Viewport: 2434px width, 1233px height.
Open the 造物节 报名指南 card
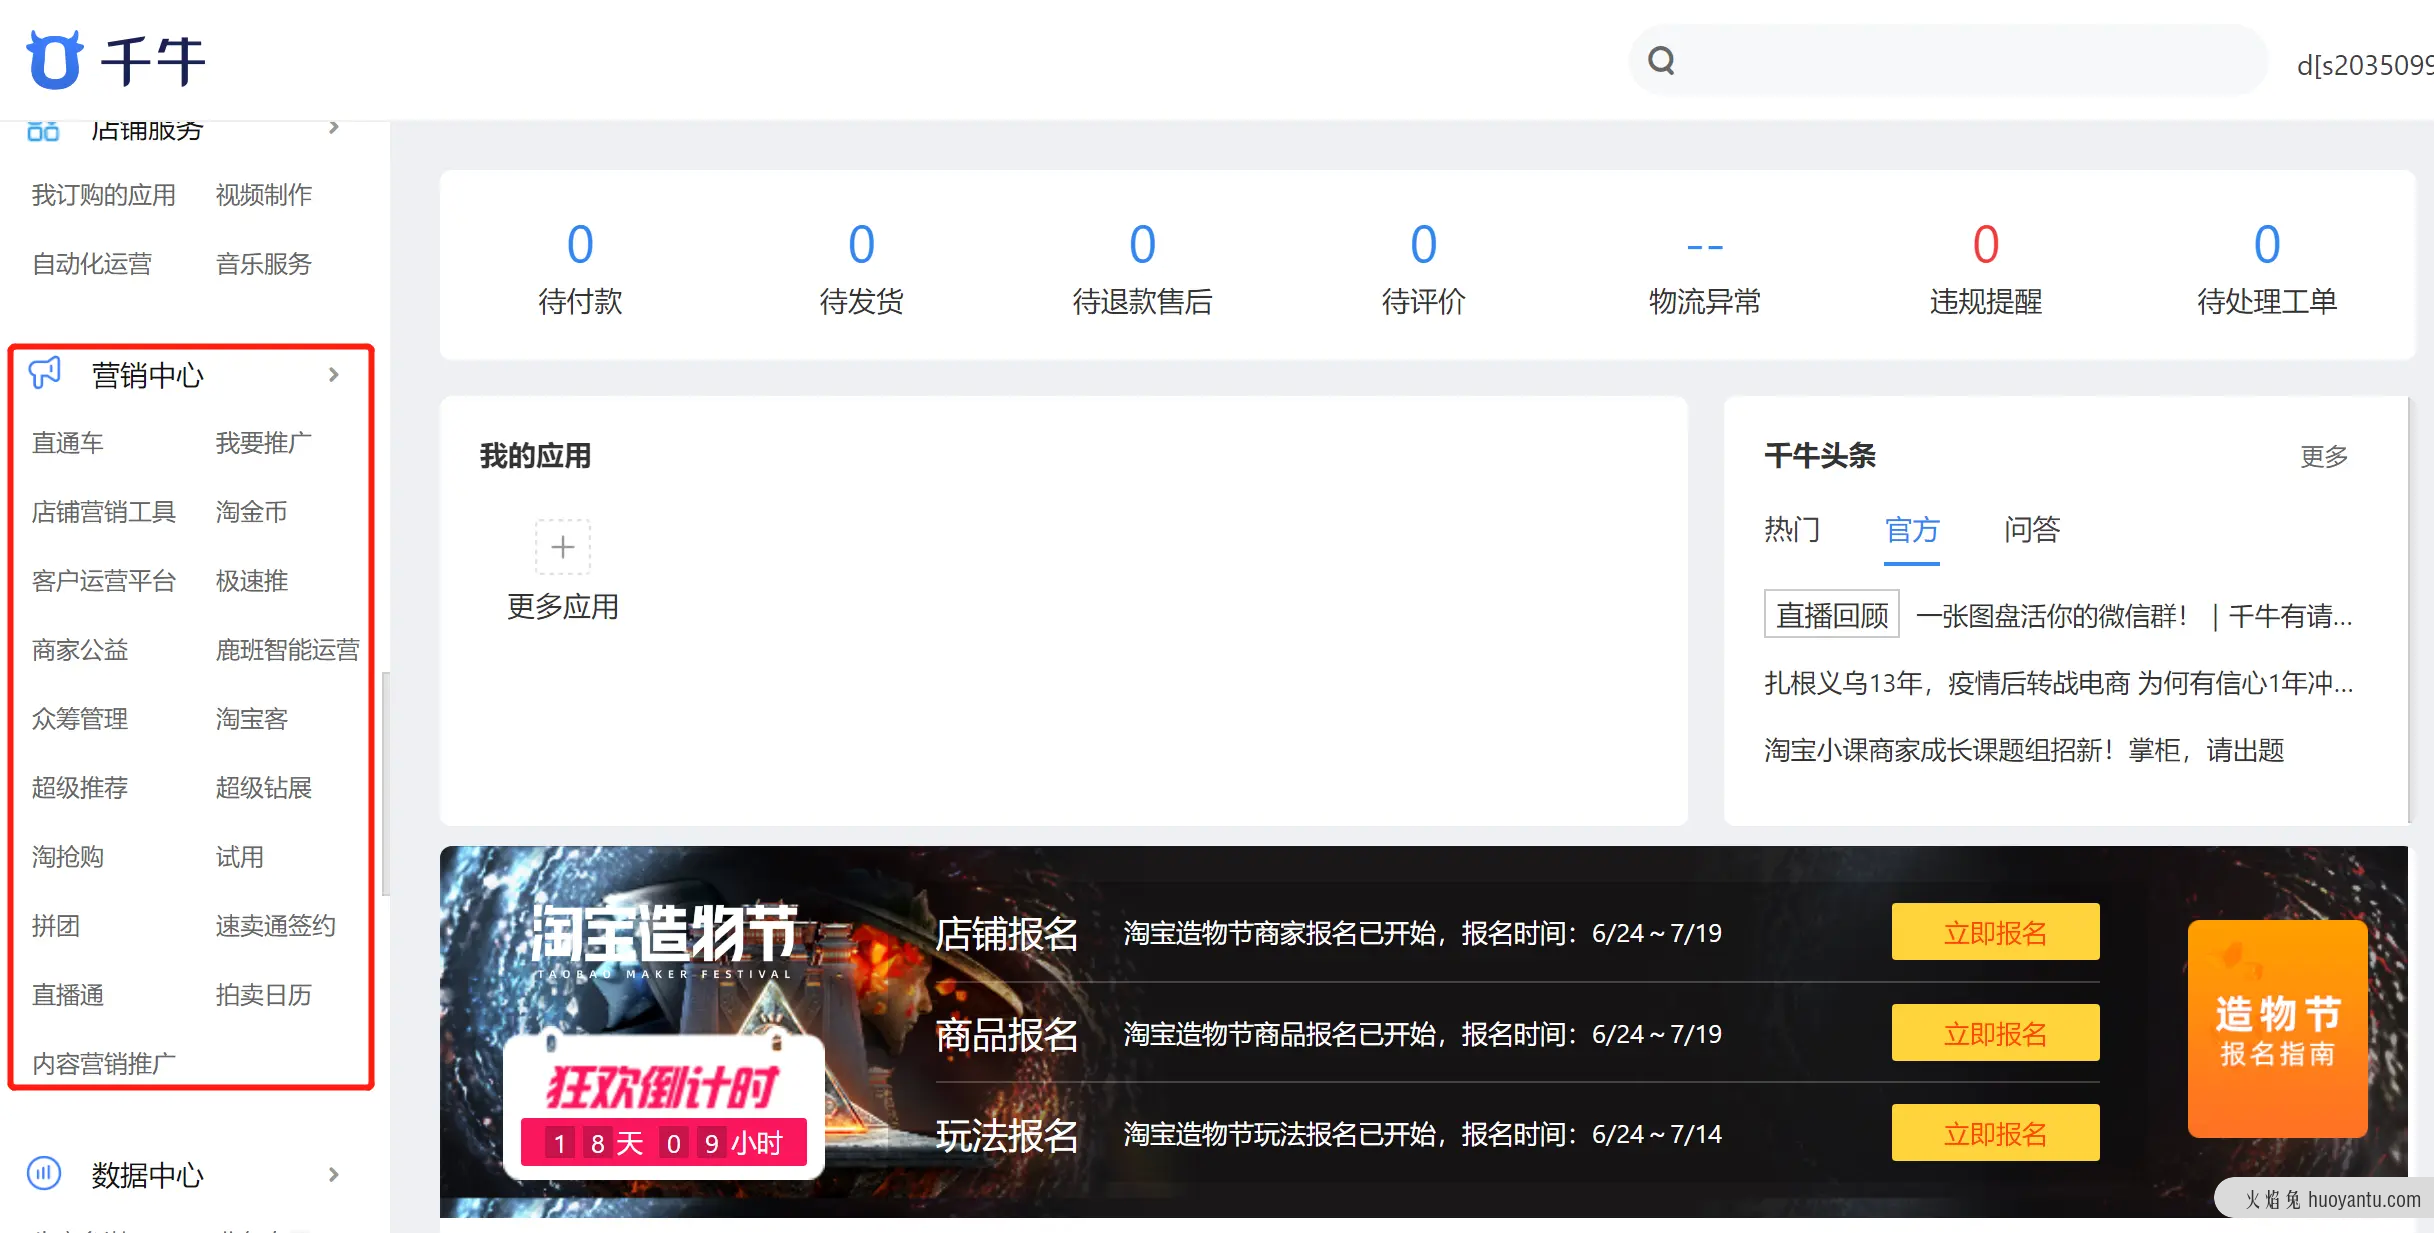2277,1028
